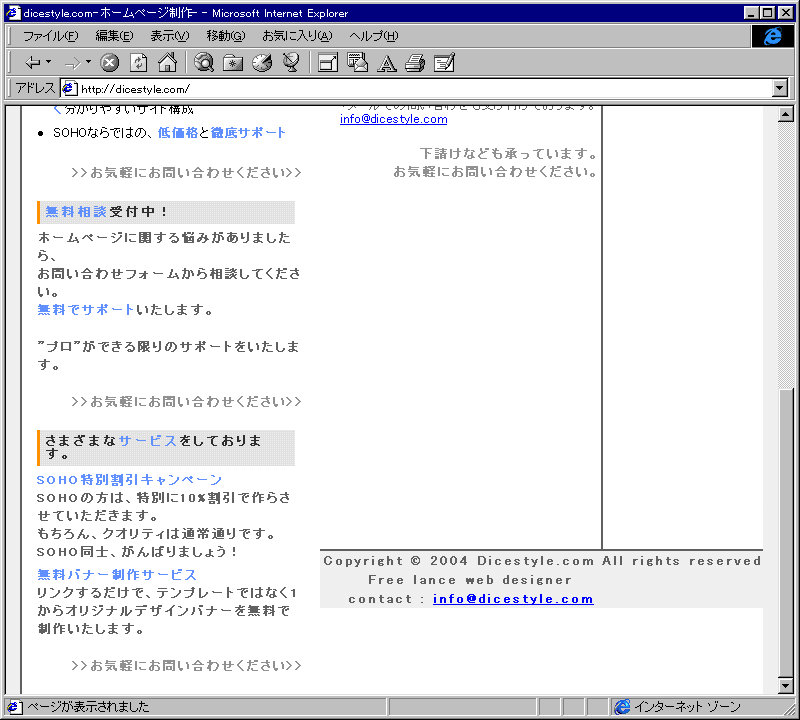The image size is (800, 720).
Task: Switch to Fullscreen view icon
Action: click(328, 63)
